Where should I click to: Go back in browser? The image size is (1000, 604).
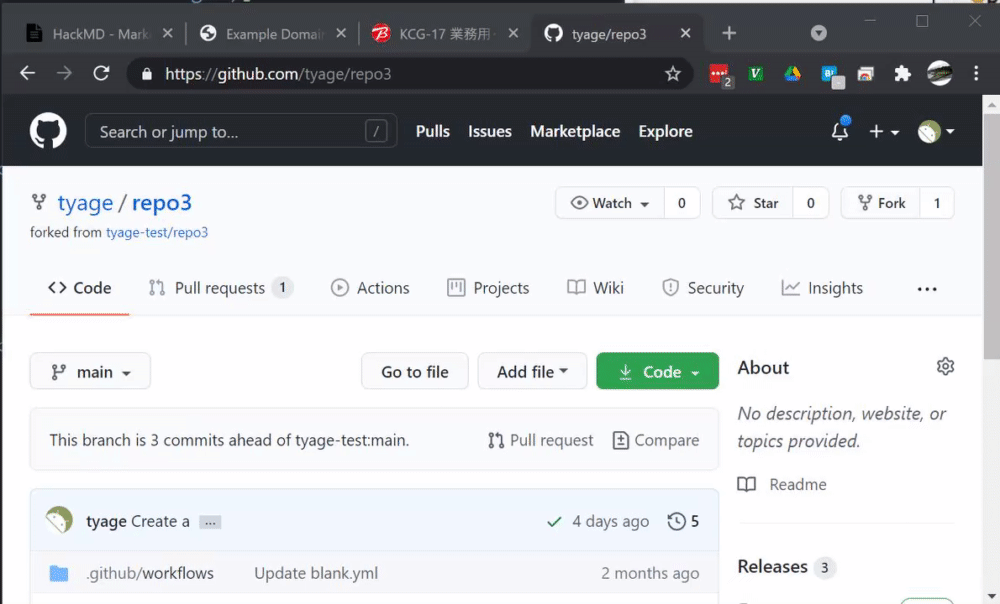[27, 73]
